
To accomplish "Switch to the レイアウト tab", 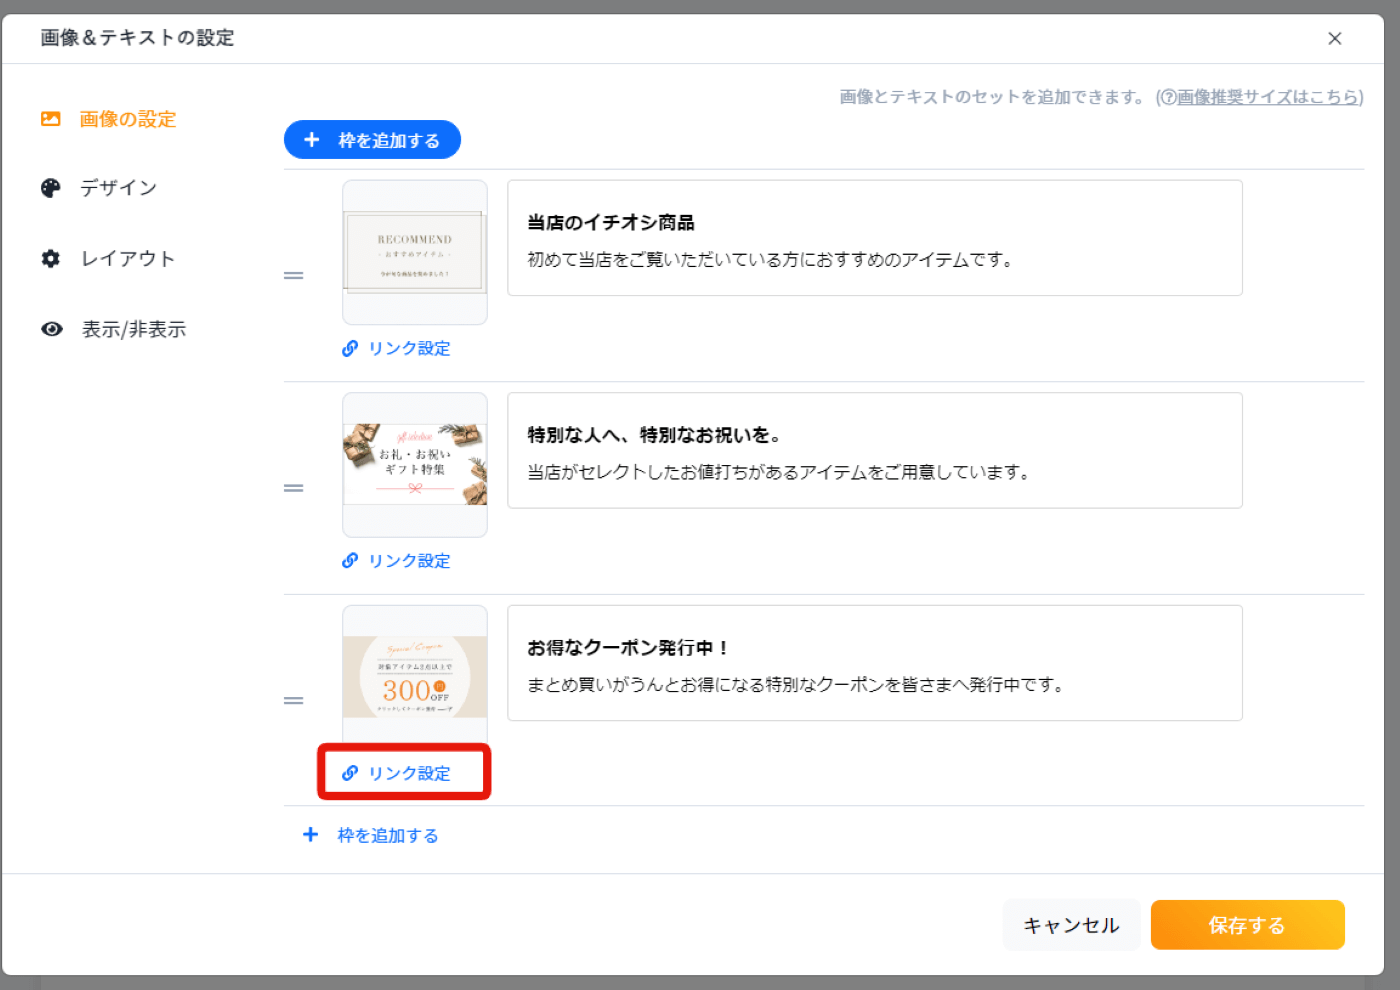I will (128, 258).
